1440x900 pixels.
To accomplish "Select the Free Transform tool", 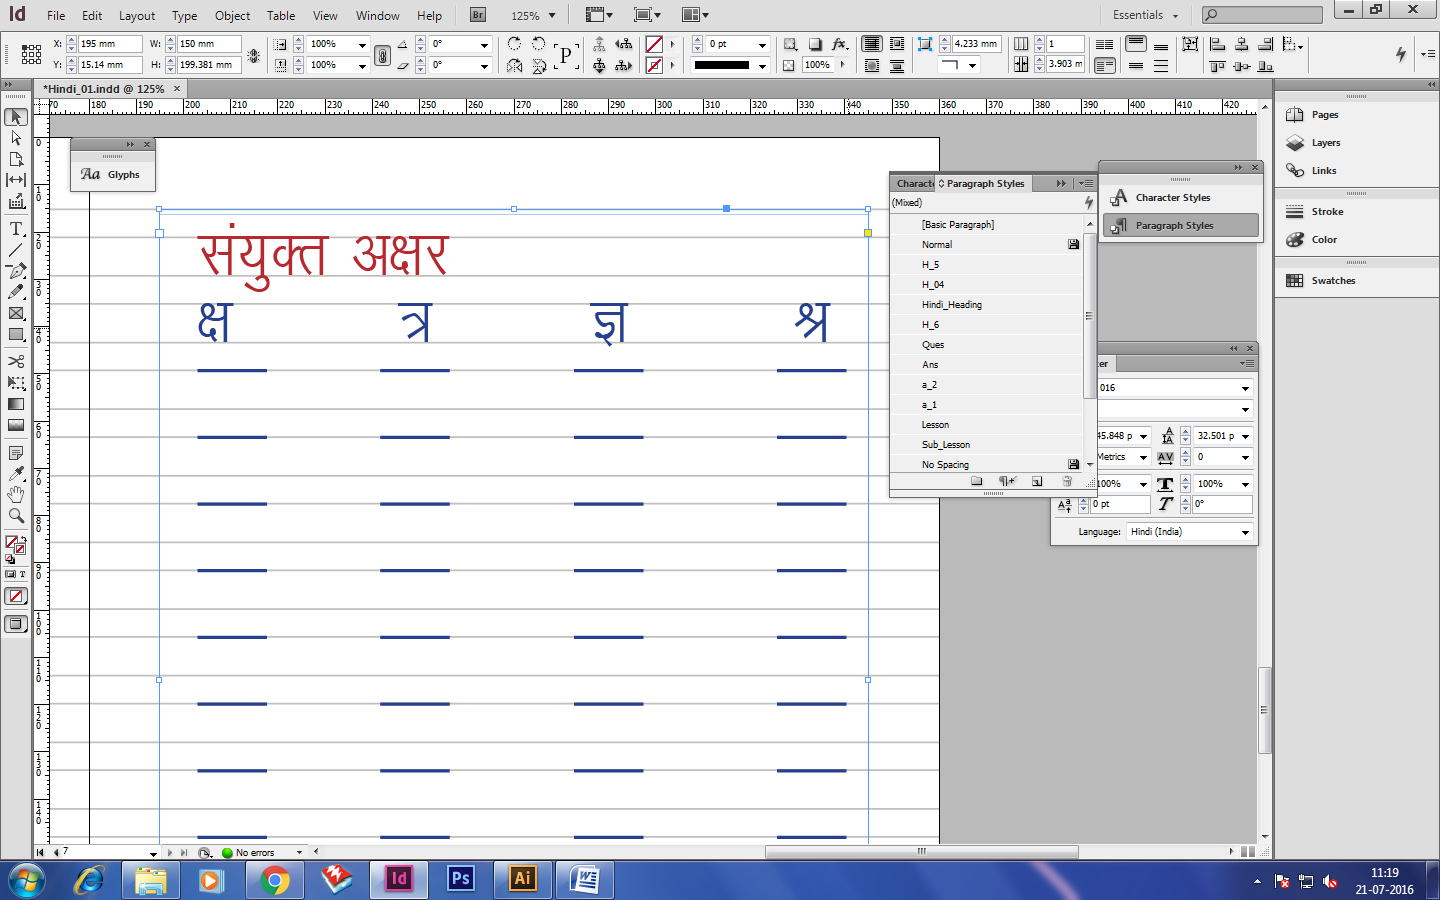I will pos(16,383).
